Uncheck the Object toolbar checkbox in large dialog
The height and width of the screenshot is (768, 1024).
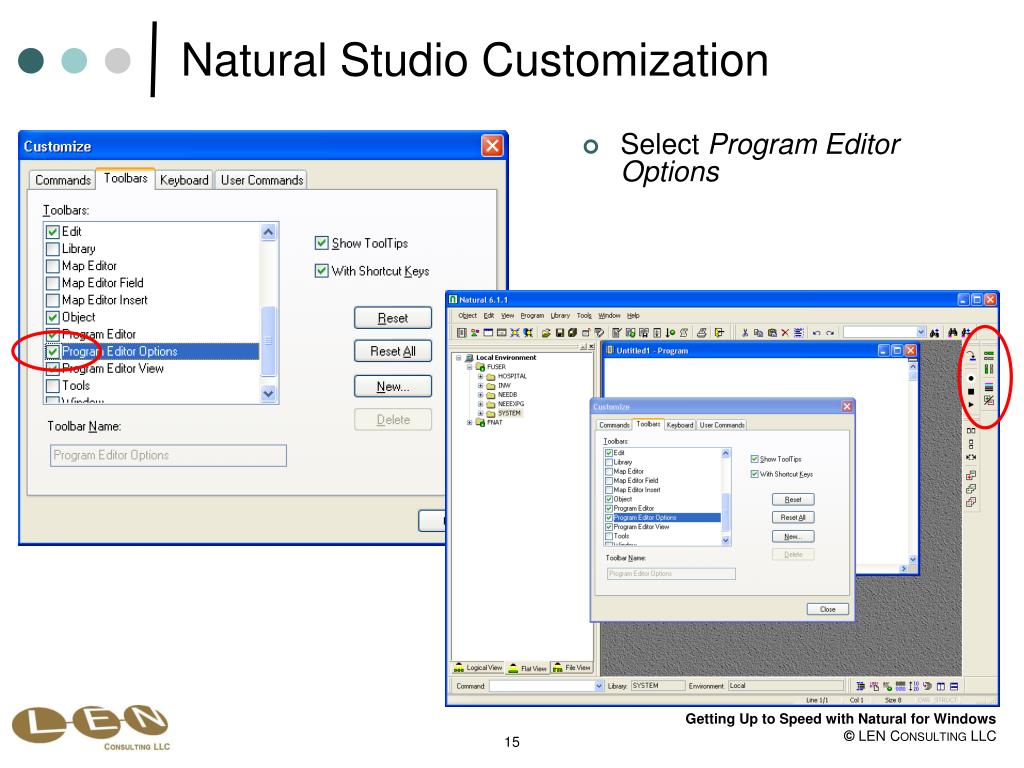click(53, 317)
